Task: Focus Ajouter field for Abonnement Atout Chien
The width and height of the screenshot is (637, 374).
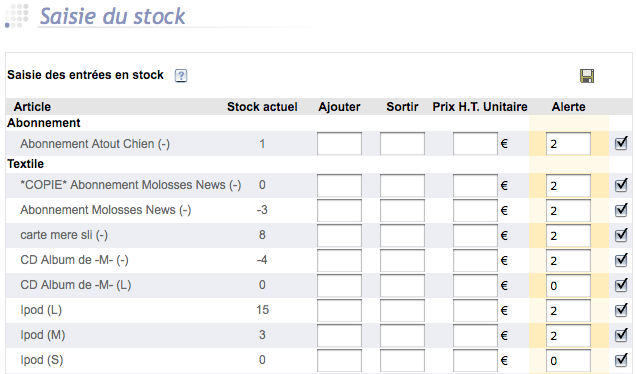Action: [x=339, y=143]
